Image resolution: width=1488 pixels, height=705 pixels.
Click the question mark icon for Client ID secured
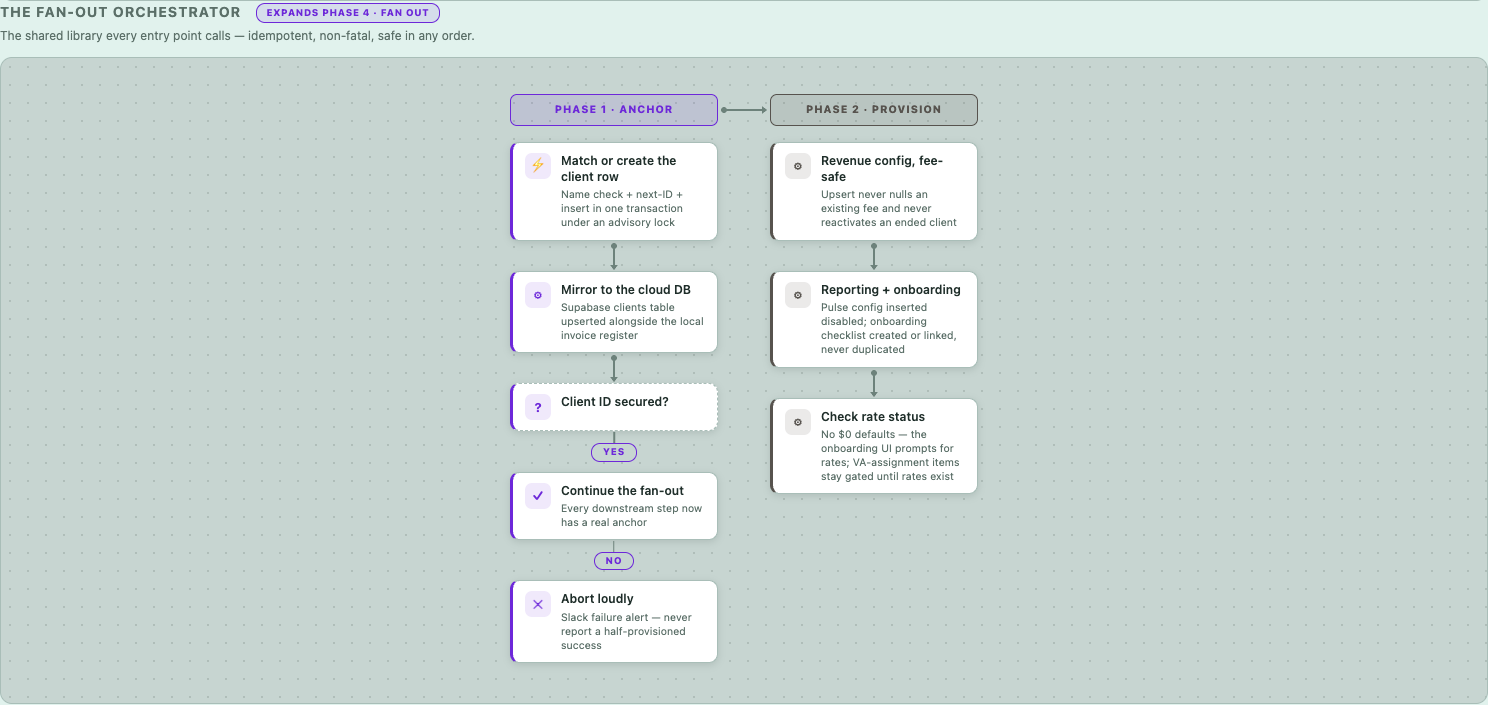(x=538, y=407)
